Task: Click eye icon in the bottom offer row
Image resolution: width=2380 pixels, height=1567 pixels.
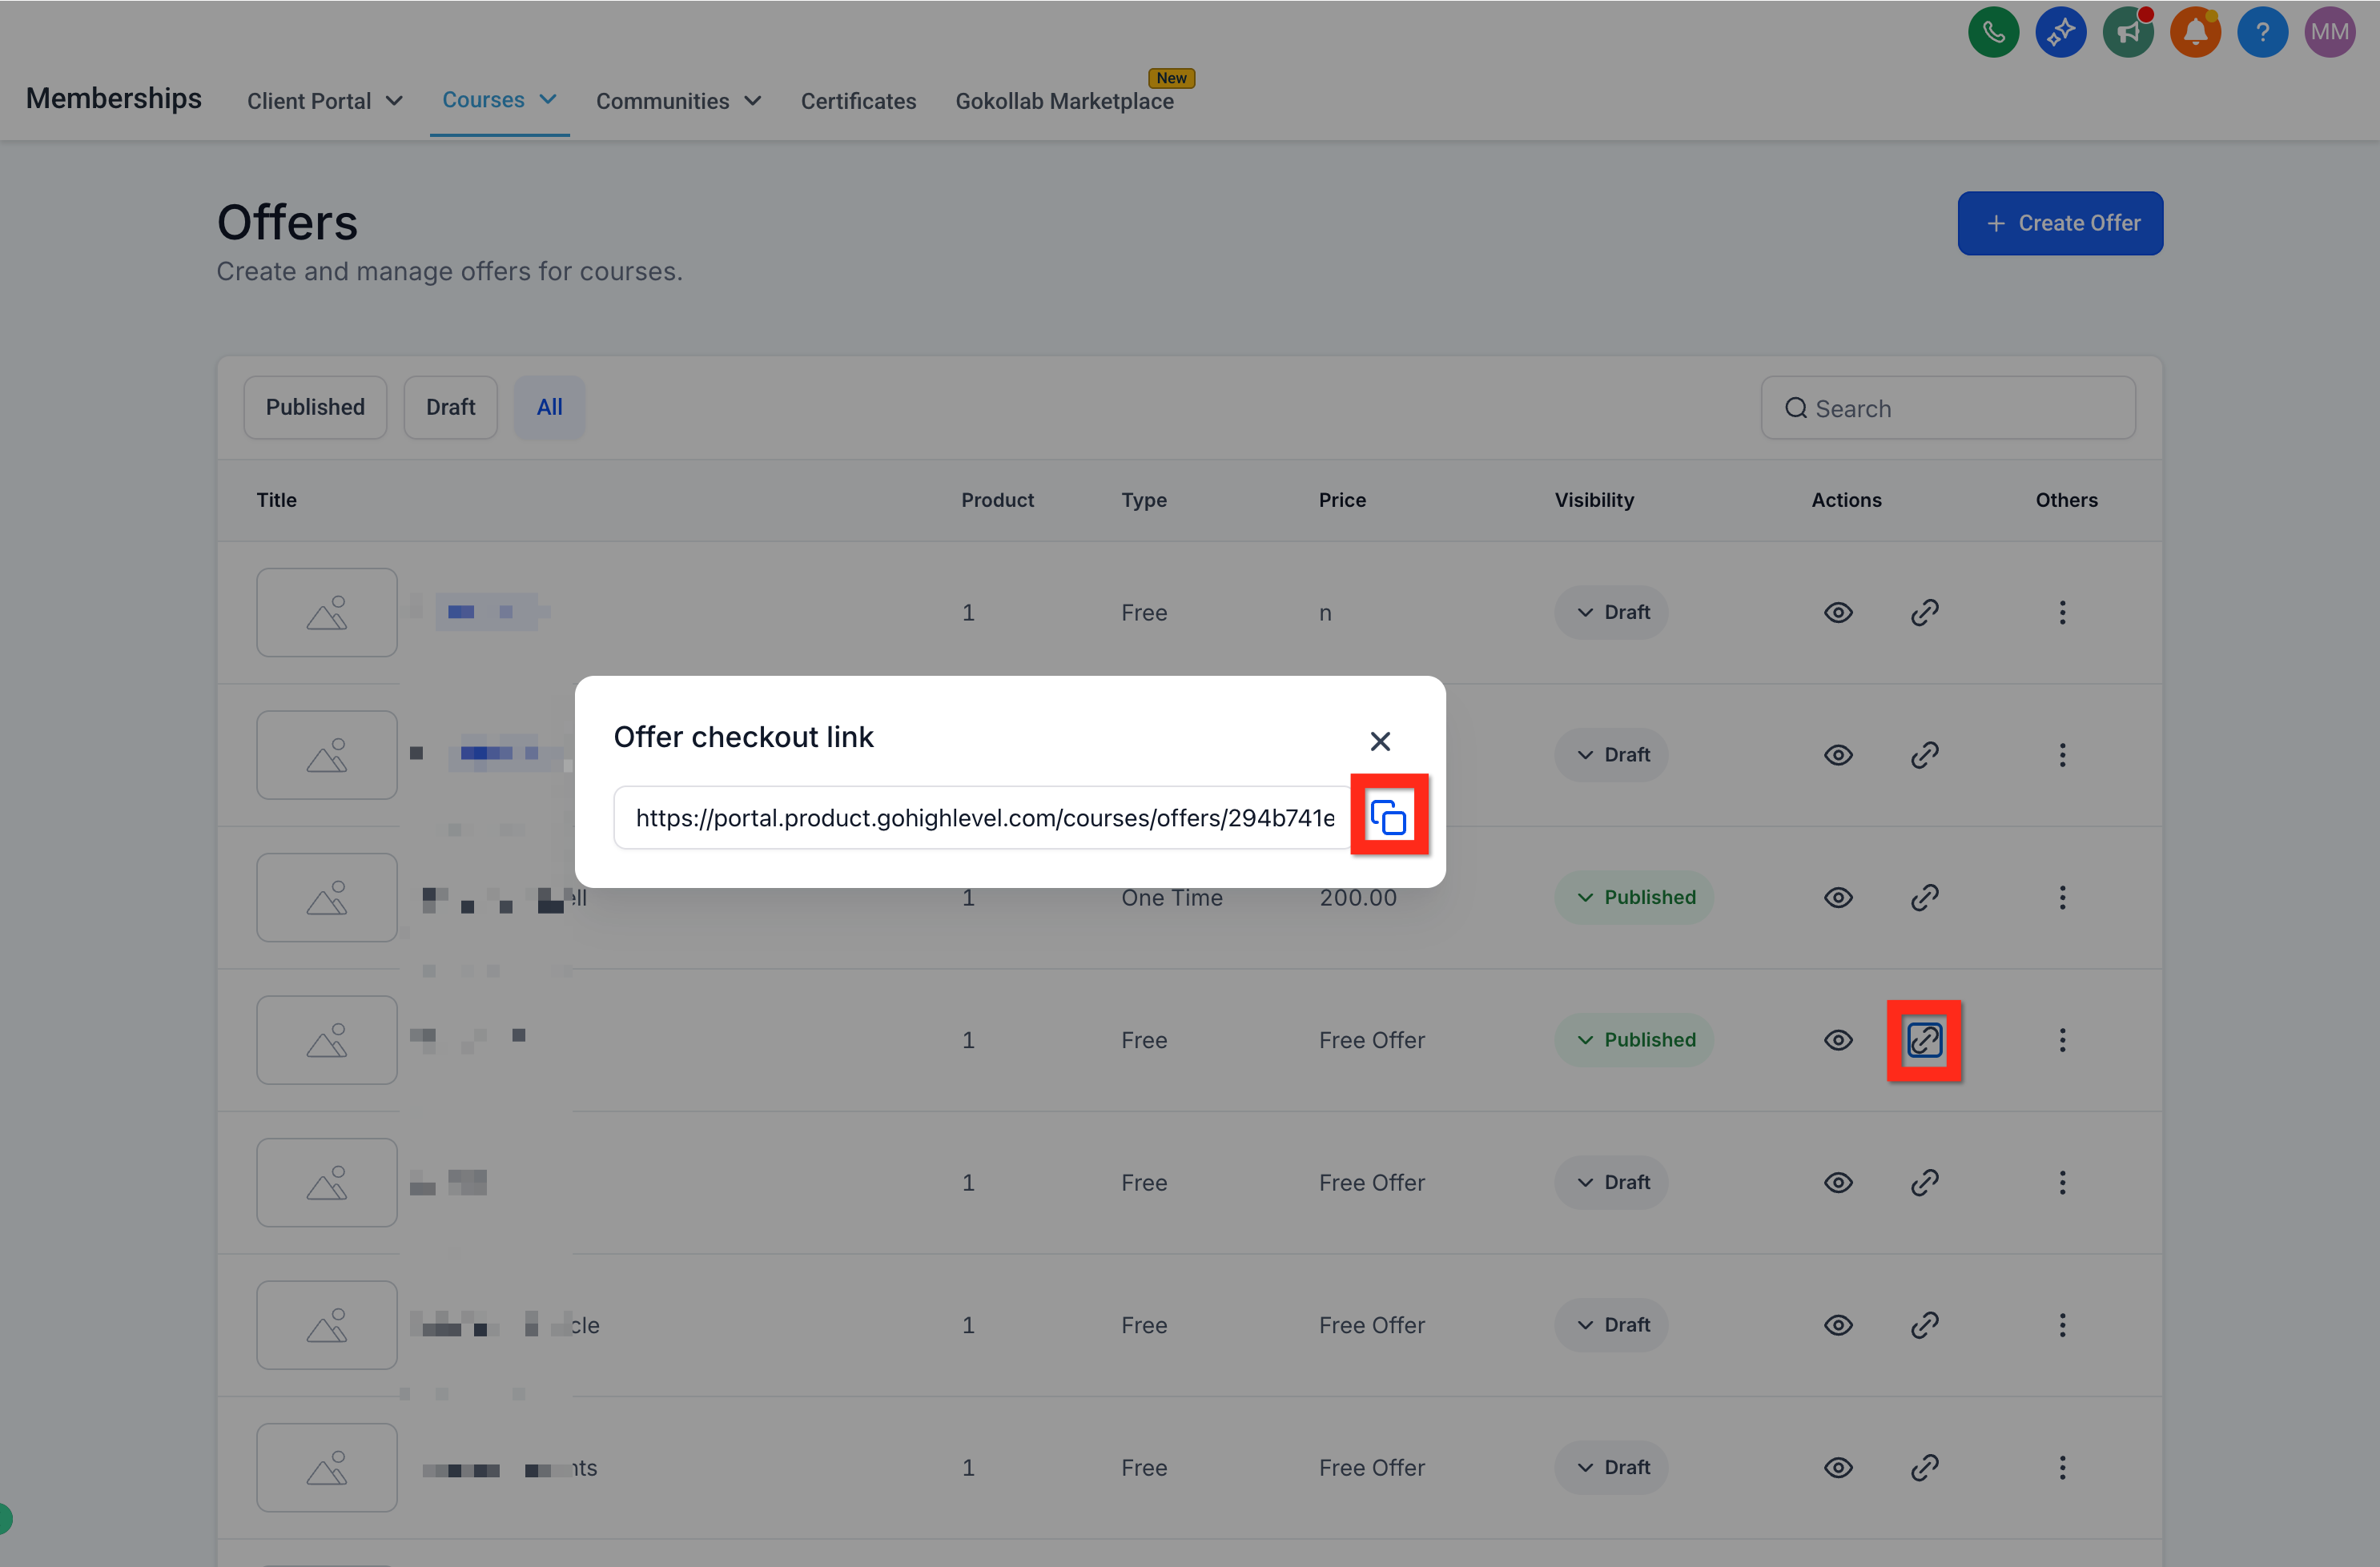Action: (1838, 1467)
